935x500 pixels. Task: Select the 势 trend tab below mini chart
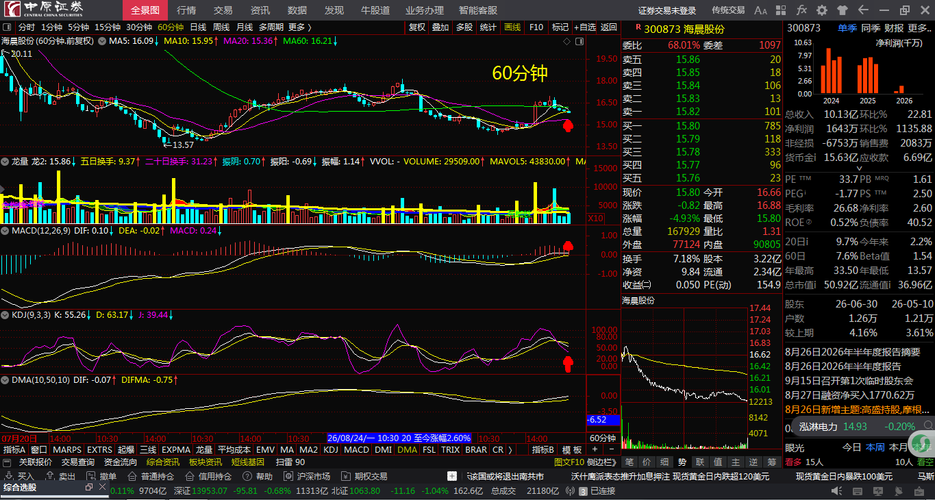click(682, 462)
